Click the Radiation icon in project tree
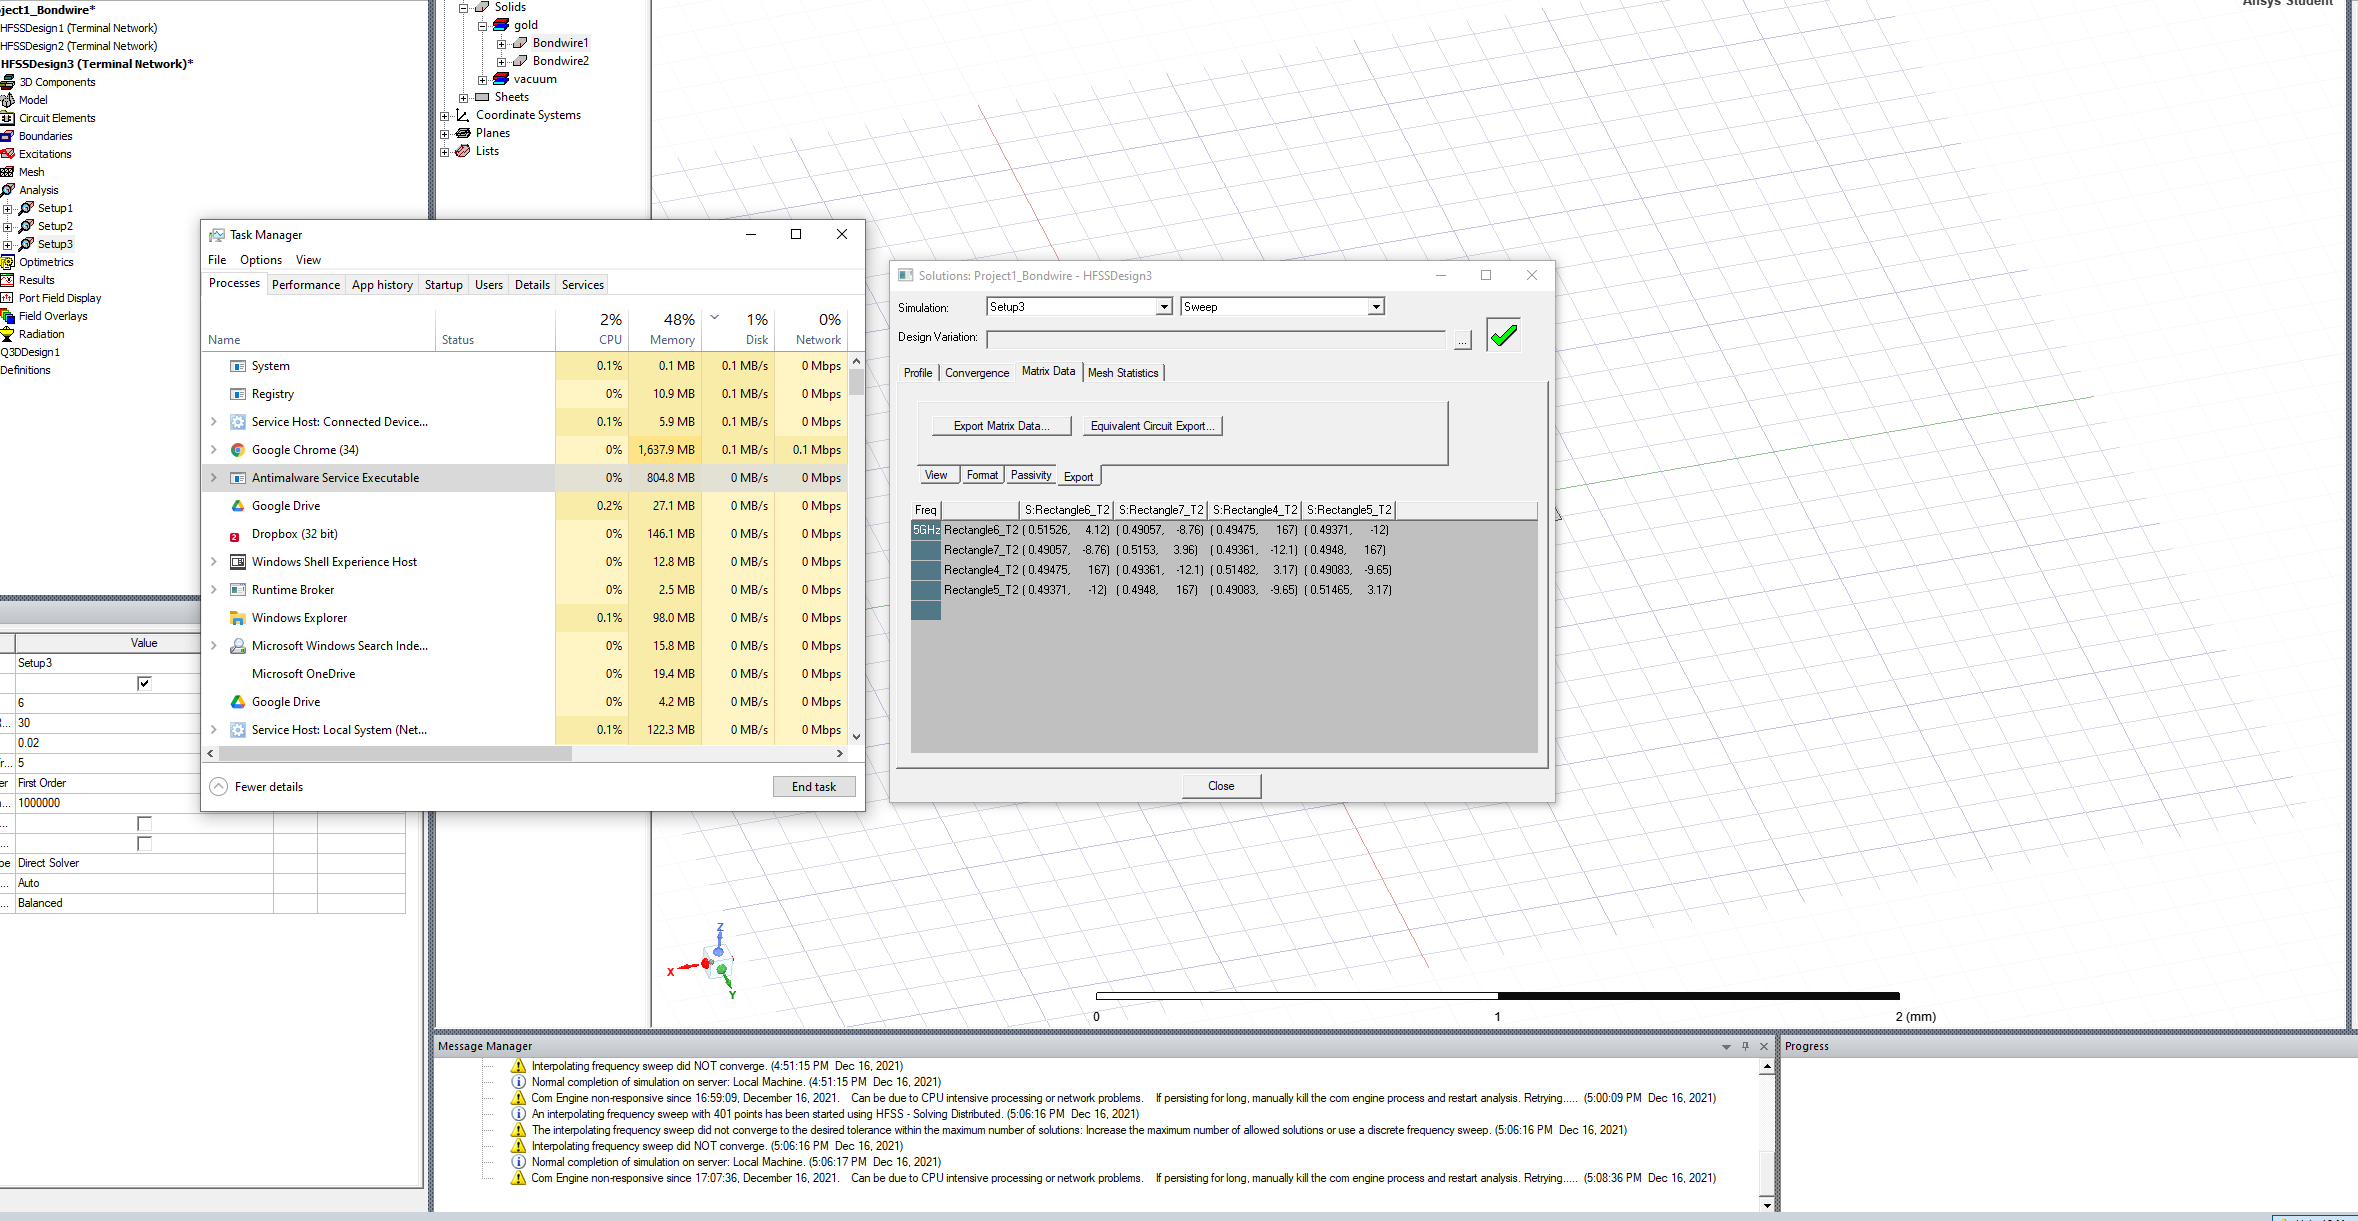Viewport: 2358px width, 1221px height. tap(7, 334)
